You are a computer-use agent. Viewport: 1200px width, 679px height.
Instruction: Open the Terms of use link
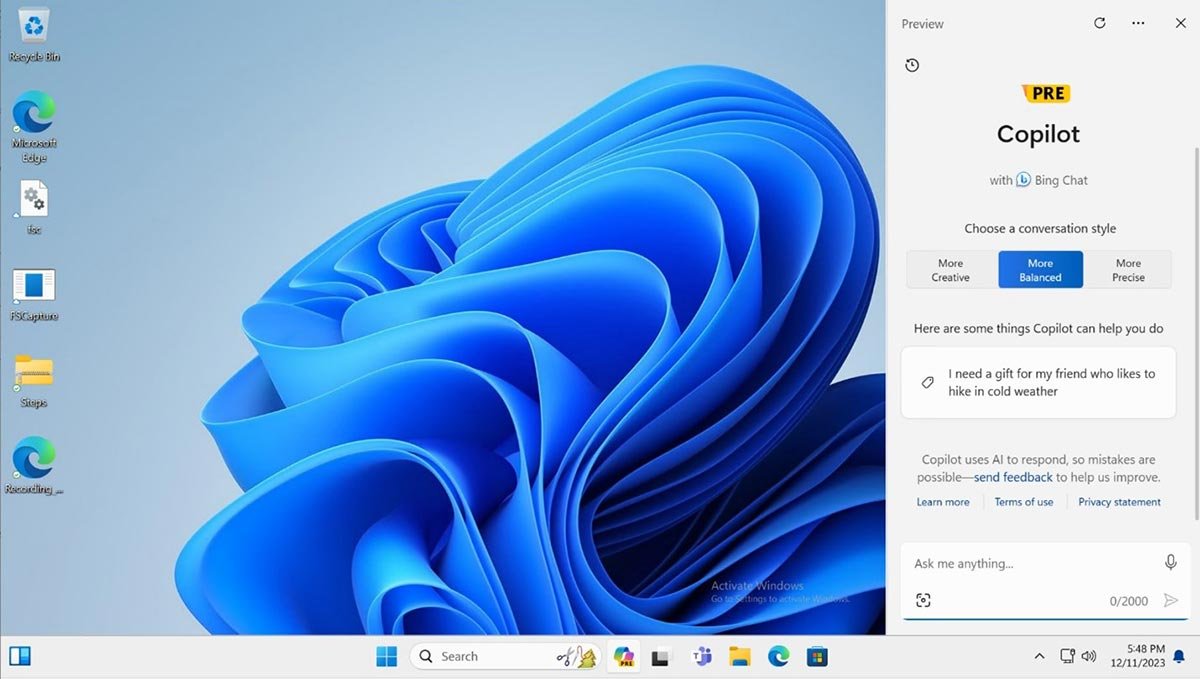point(1023,501)
